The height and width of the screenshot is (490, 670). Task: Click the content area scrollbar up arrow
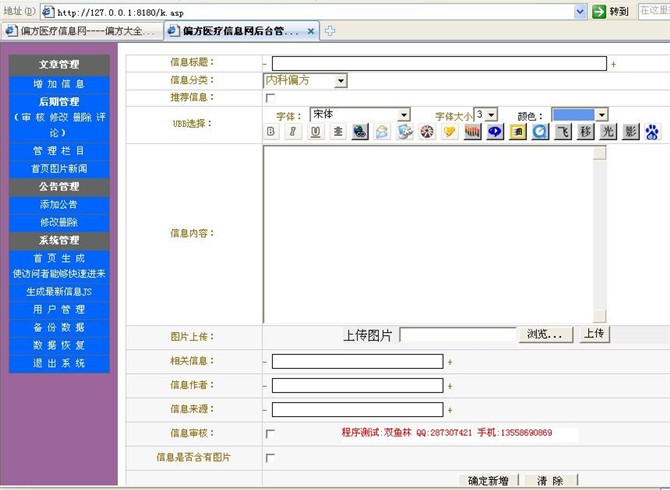point(600,153)
